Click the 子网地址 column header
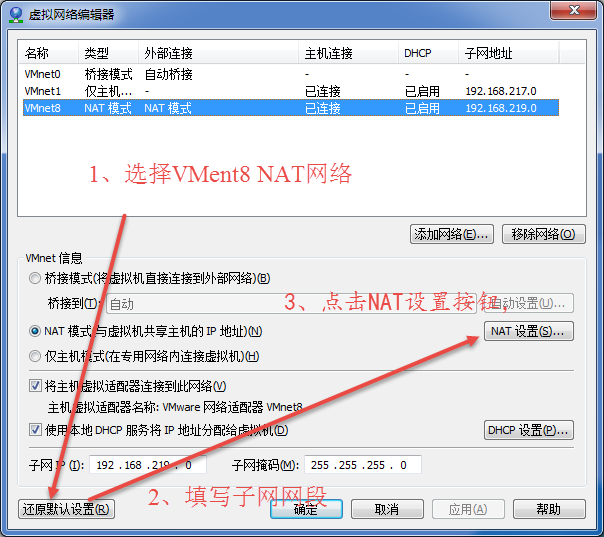This screenshot has width=604, height=537. coord(490,53)
